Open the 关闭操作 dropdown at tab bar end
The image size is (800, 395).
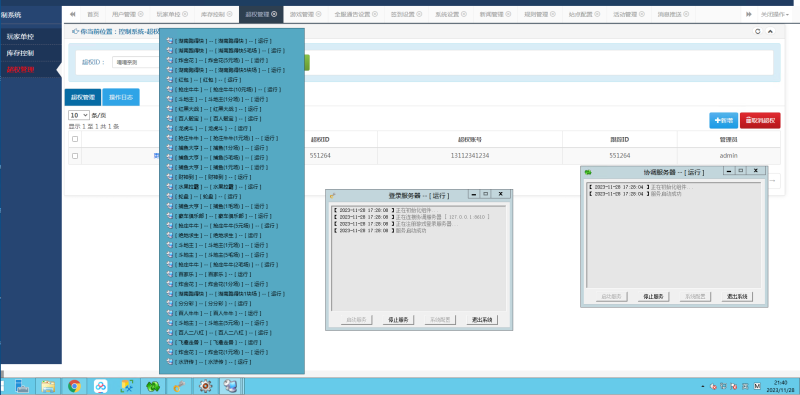pyautogui.click(x=774, y=14)
